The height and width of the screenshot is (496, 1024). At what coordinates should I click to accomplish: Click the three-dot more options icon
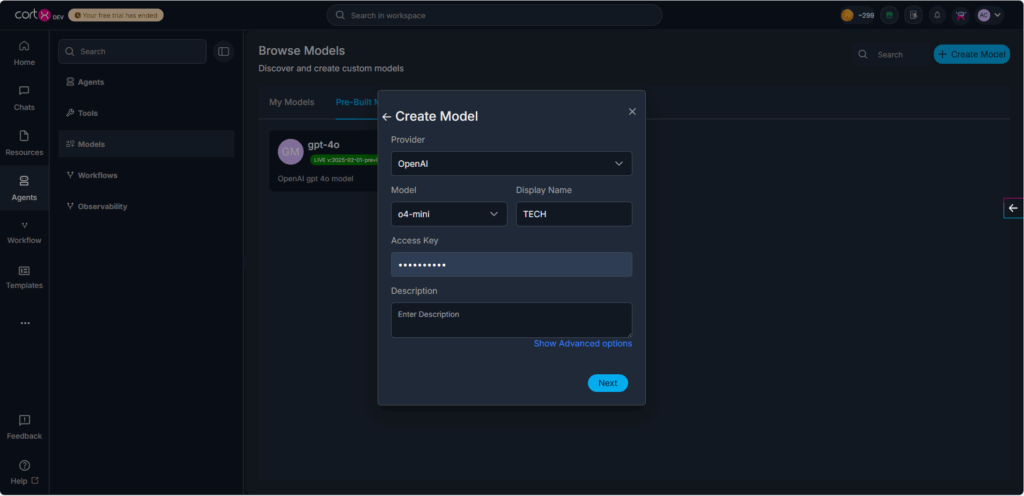pyautogui.click(x=25, y=323)
